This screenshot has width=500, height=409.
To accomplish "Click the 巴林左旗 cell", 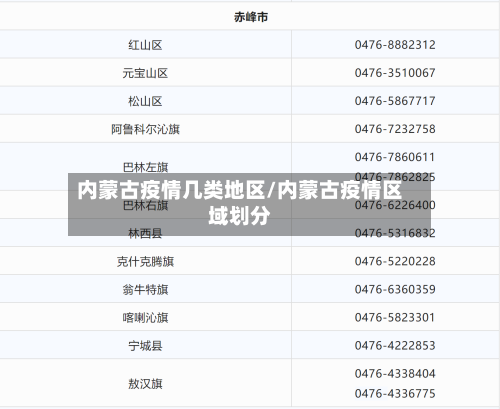I will click(x=145, y=167).
